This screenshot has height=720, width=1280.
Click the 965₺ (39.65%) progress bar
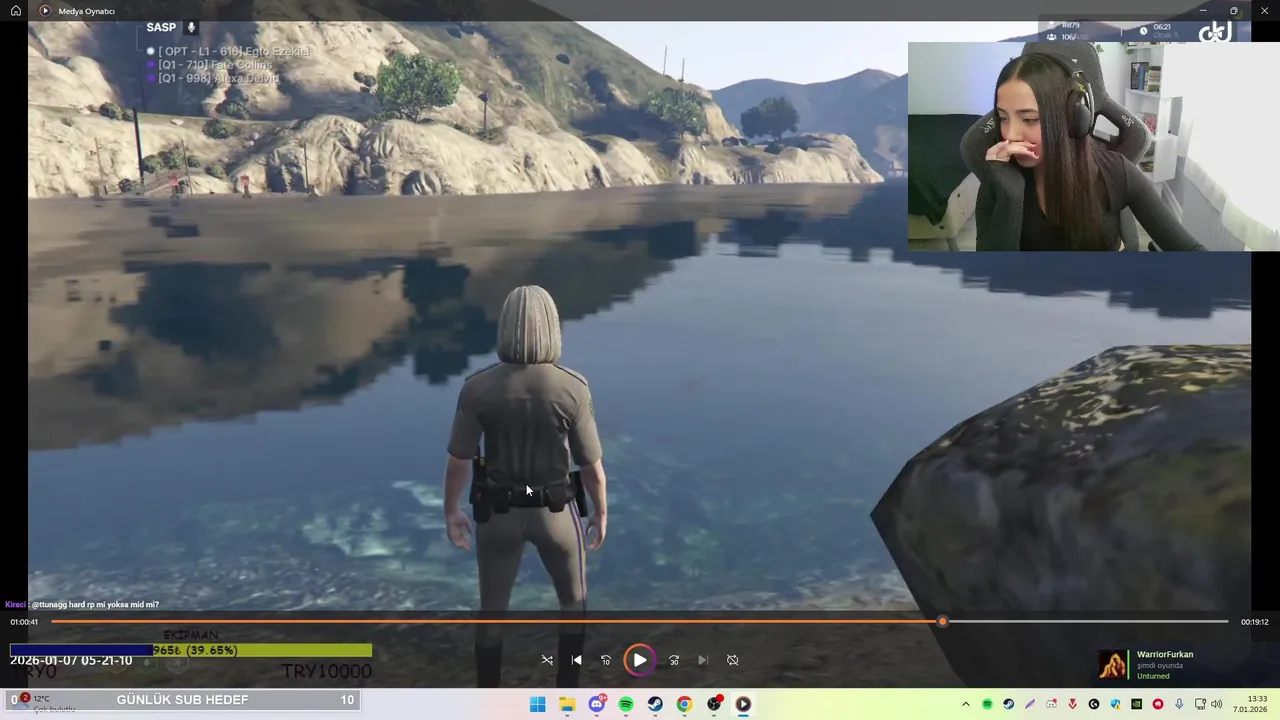coord(191,650)
